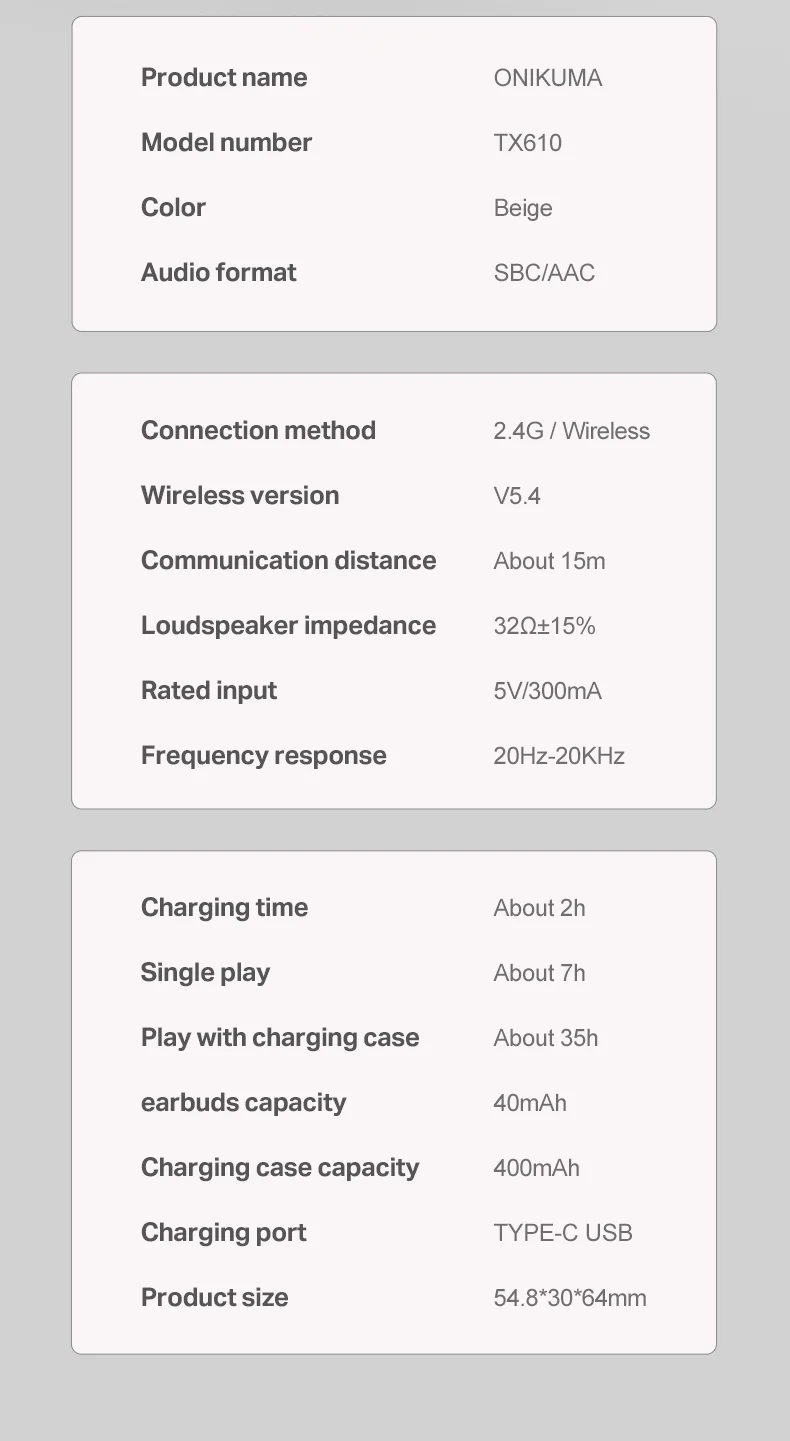Select the Beige color value
Viewport: 790px width, 1441px height.
[523, 208]
